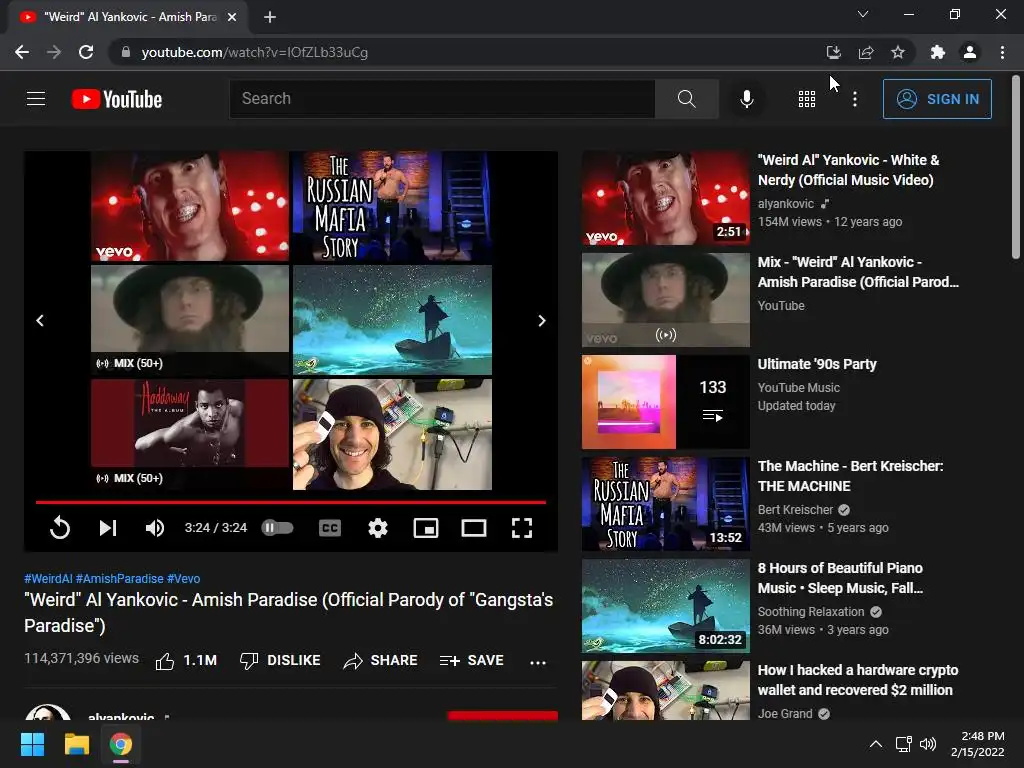1024x768 pixels.
Task: Open sidebar White & Nerdy video title
Action: tap(848, 170)
